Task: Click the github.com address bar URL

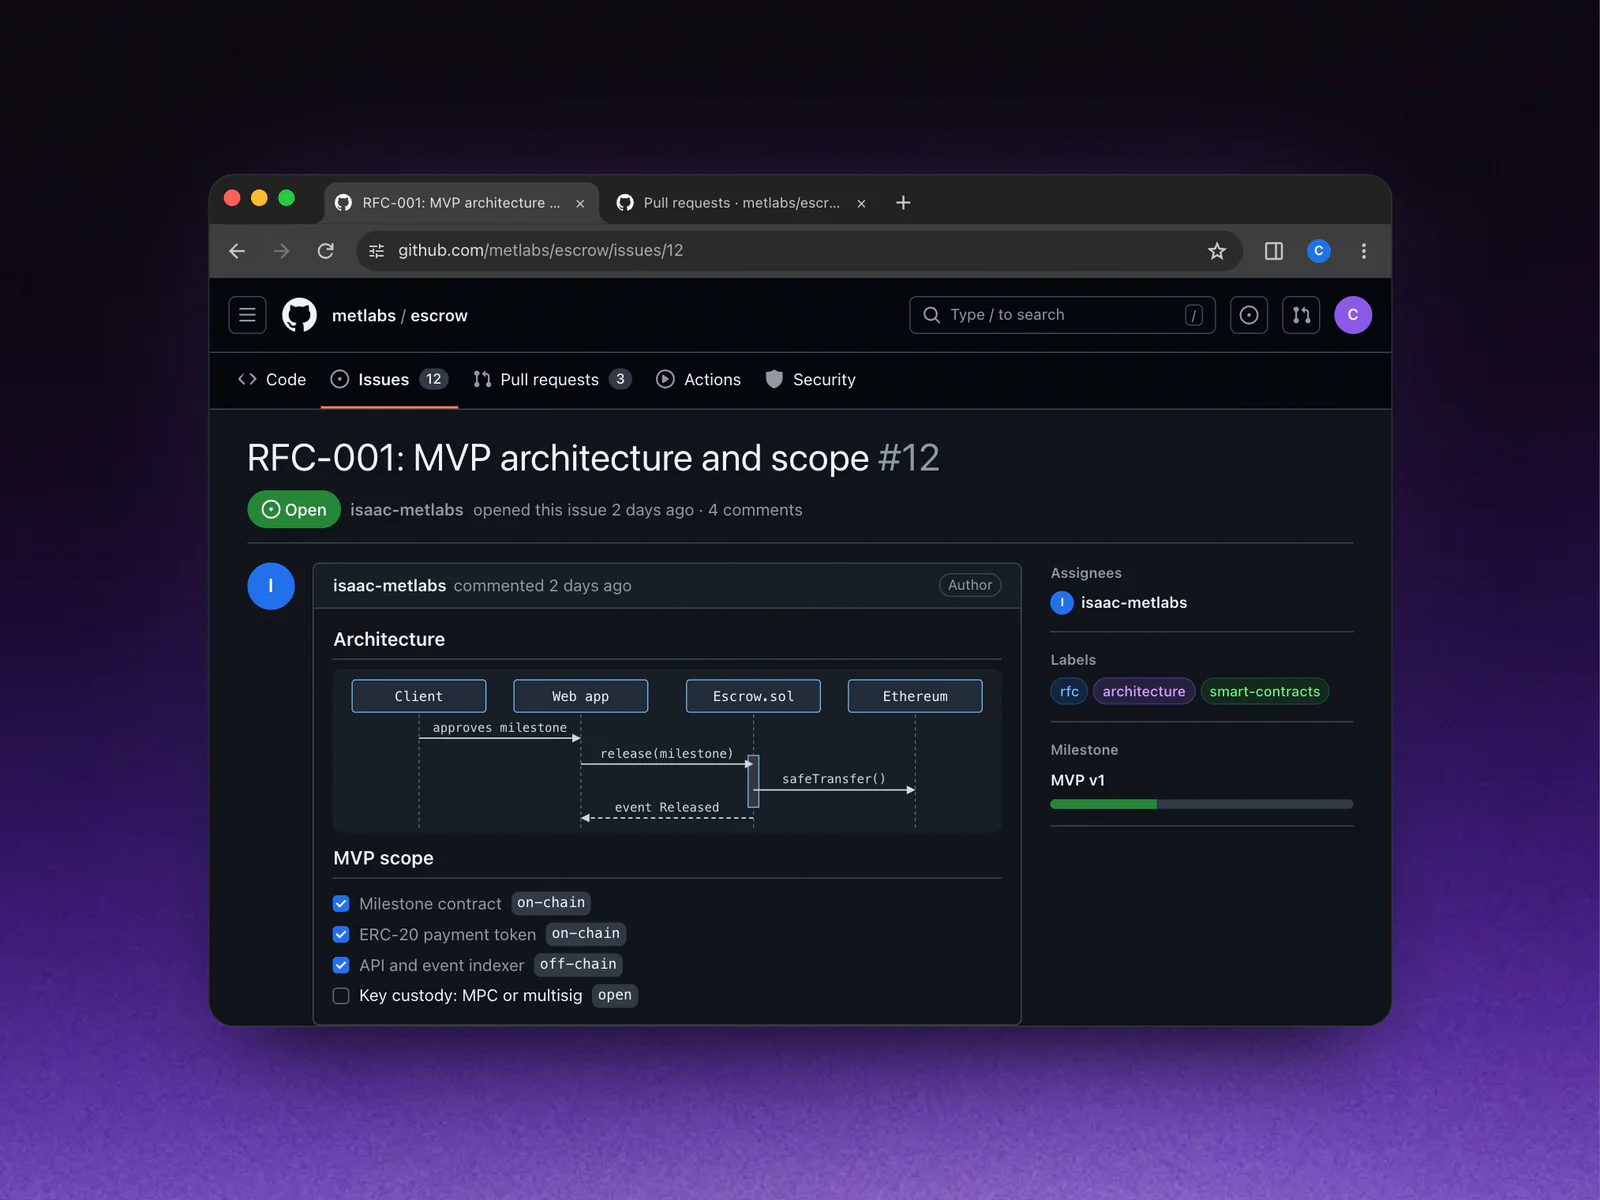Action: (x=541, y=251)
